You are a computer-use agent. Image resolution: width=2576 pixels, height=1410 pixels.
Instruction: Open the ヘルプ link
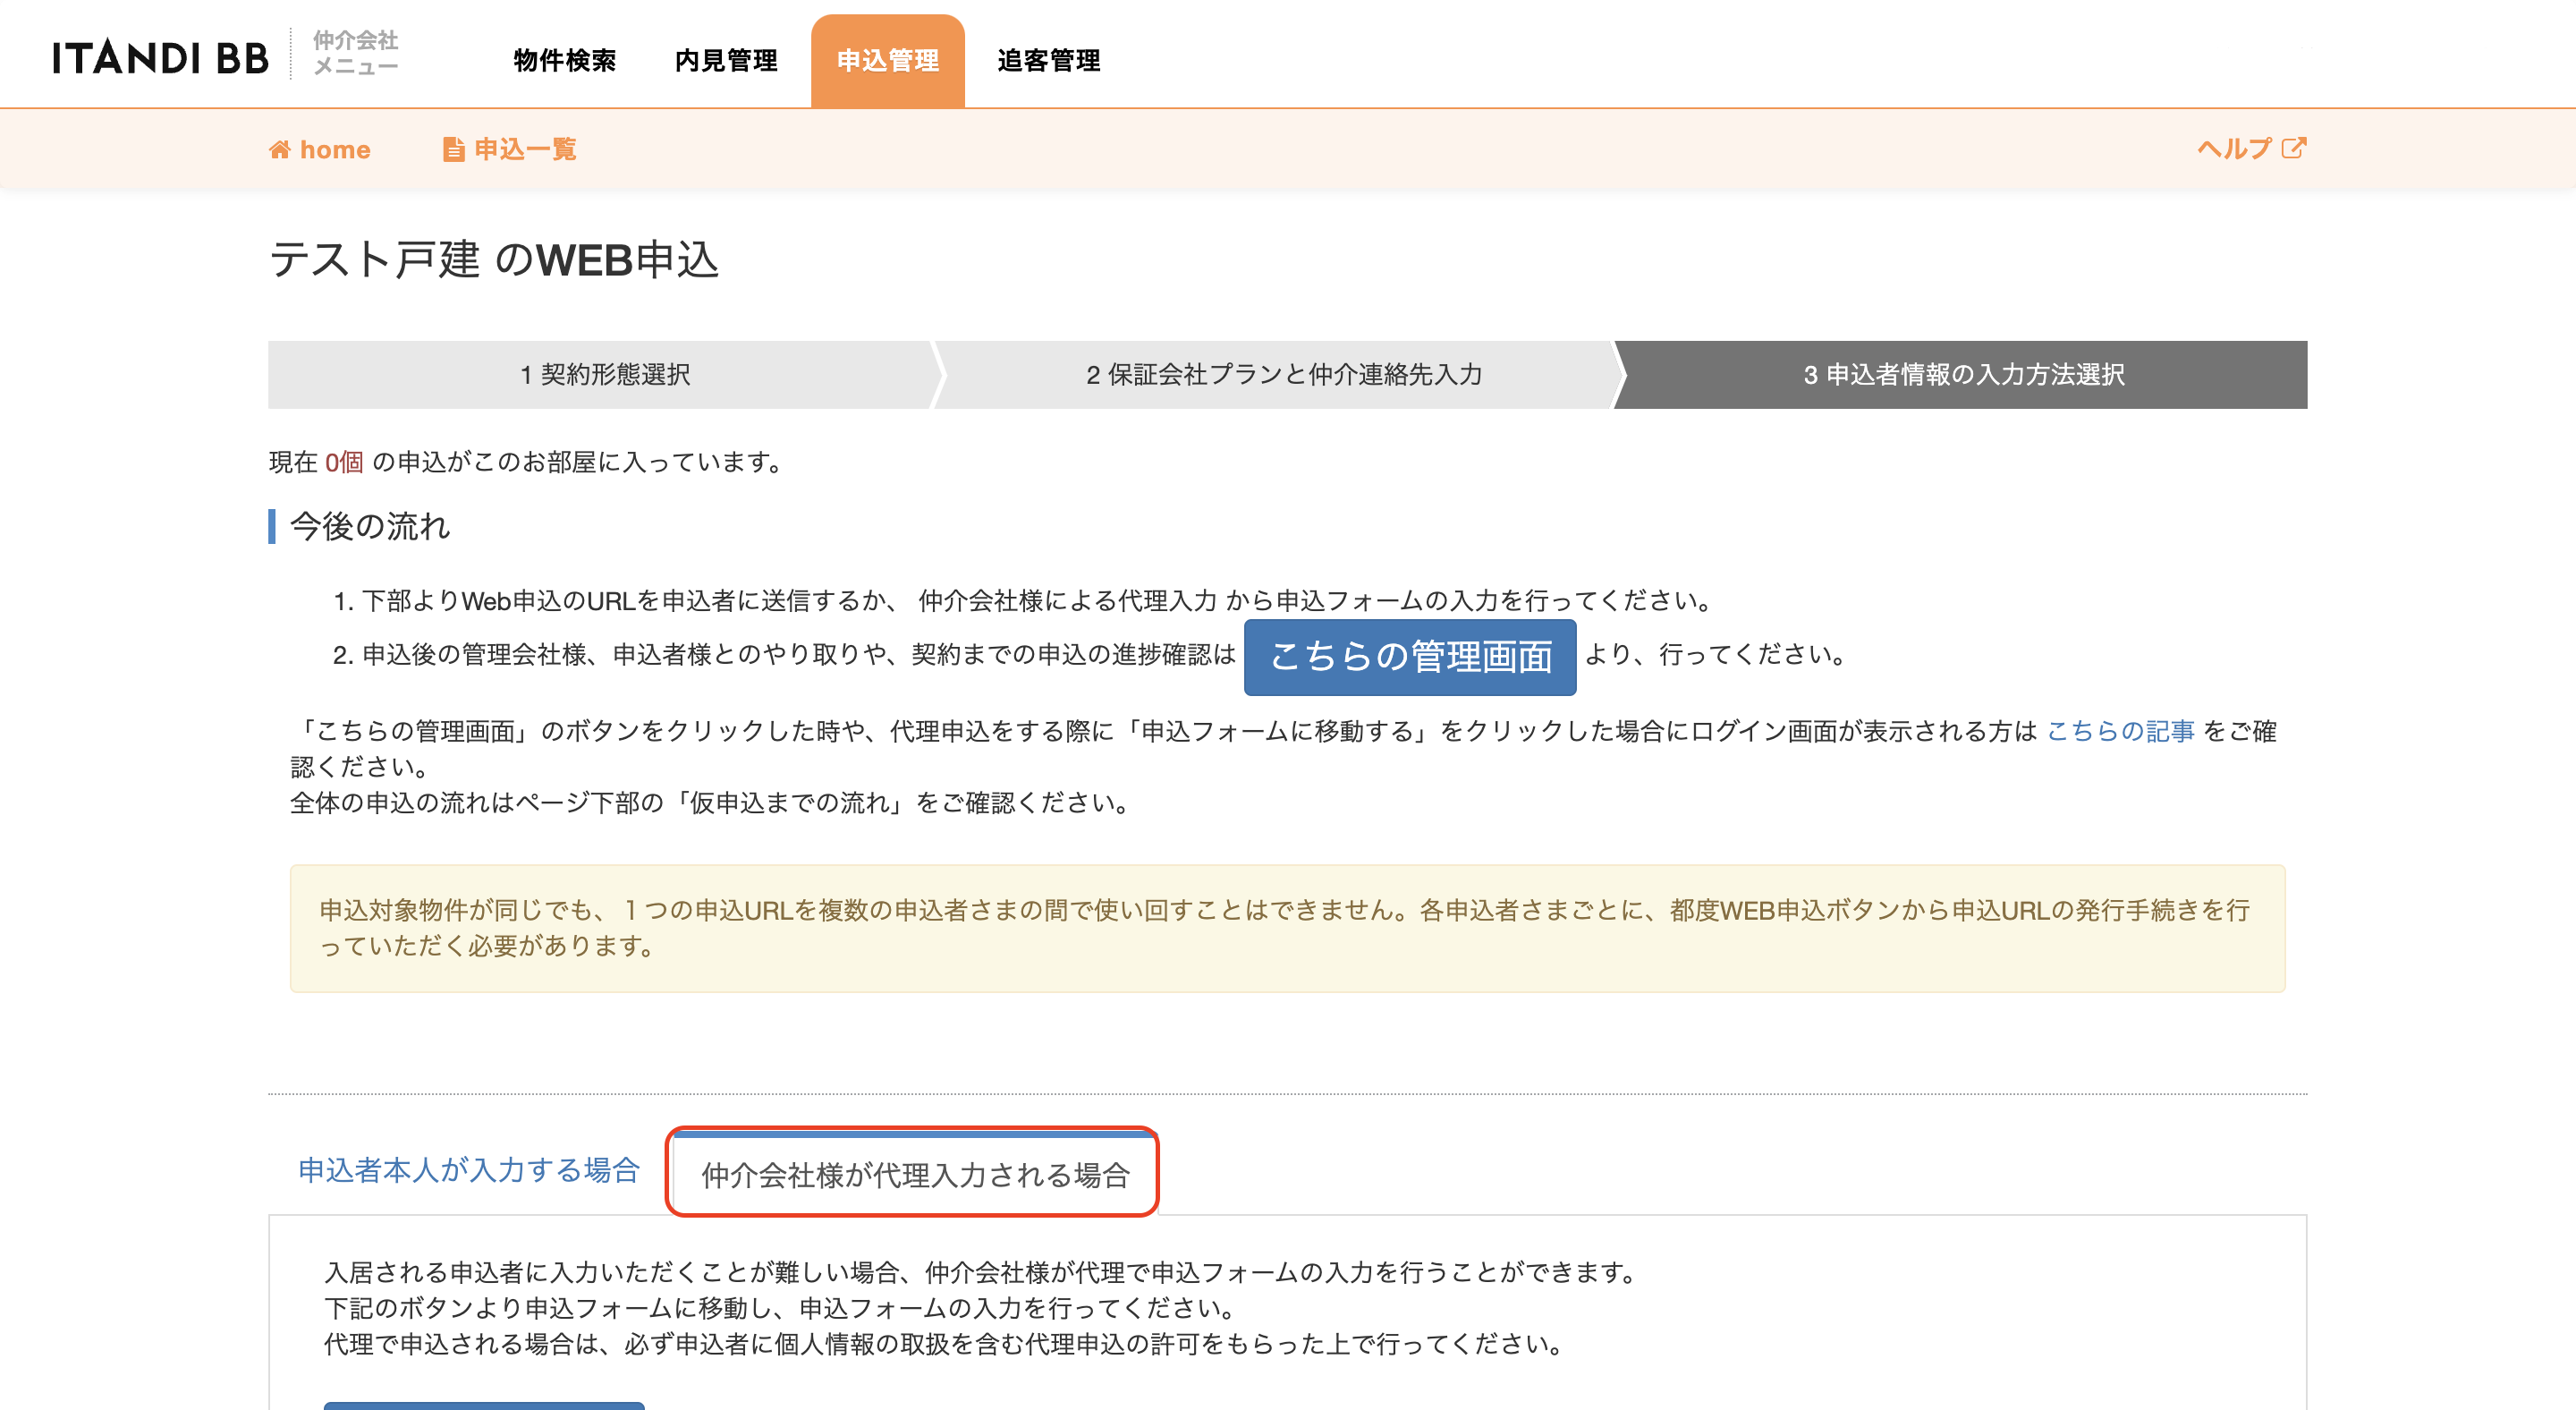click(2251, 148)
